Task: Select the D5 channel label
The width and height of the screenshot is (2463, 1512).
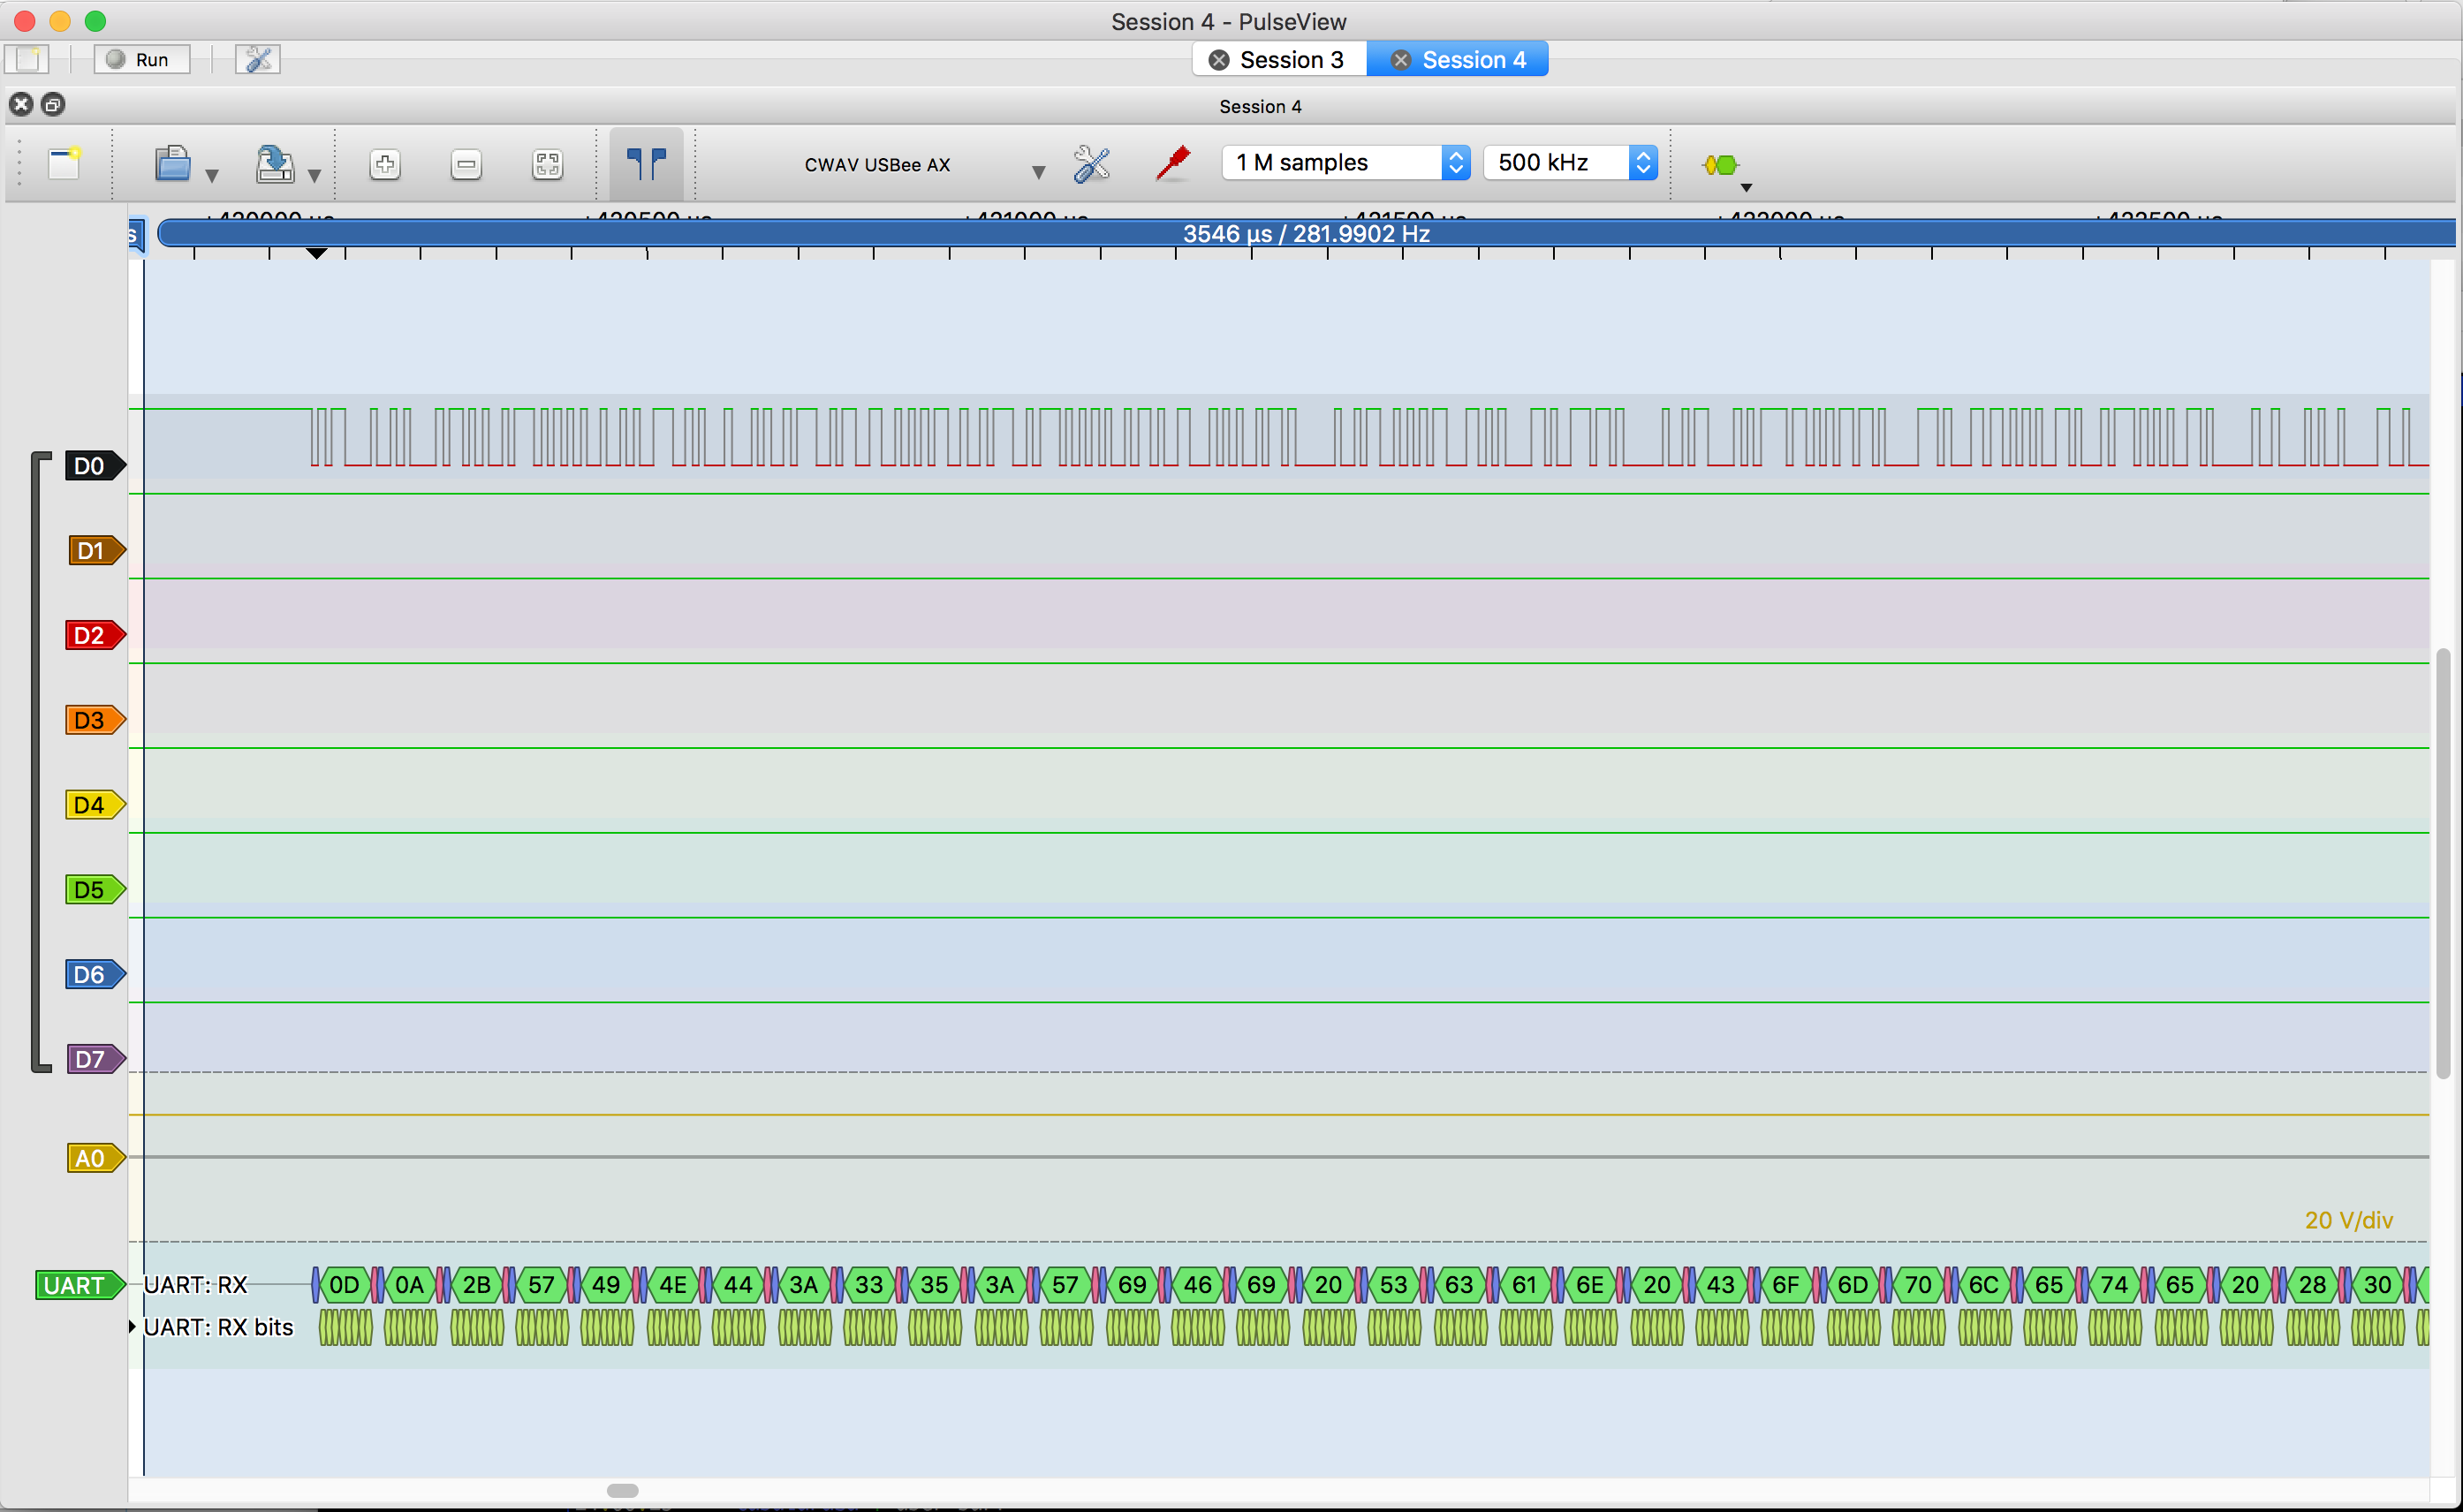Action: point(96,889)
